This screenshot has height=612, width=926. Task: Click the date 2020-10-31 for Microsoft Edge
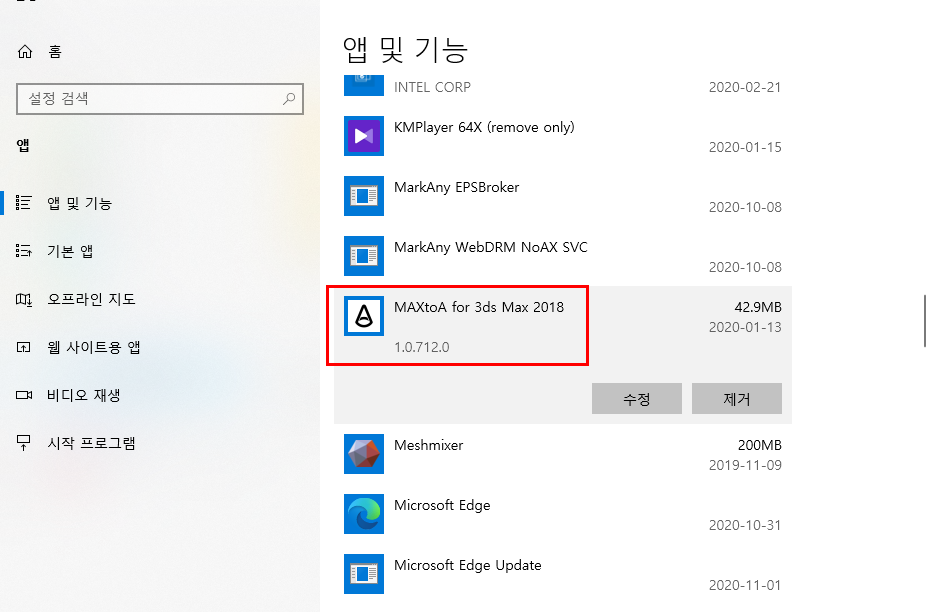(x=745, y=525)
